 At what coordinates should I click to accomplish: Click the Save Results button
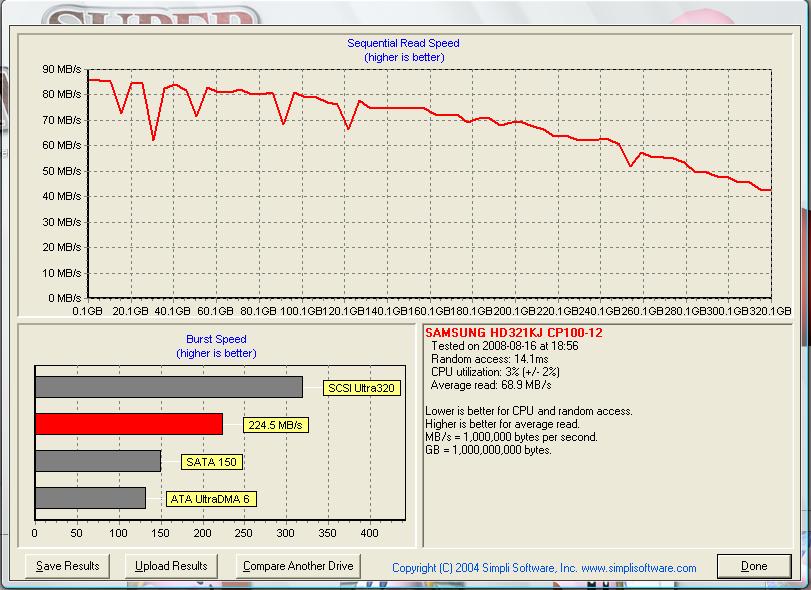click(68, 566)
